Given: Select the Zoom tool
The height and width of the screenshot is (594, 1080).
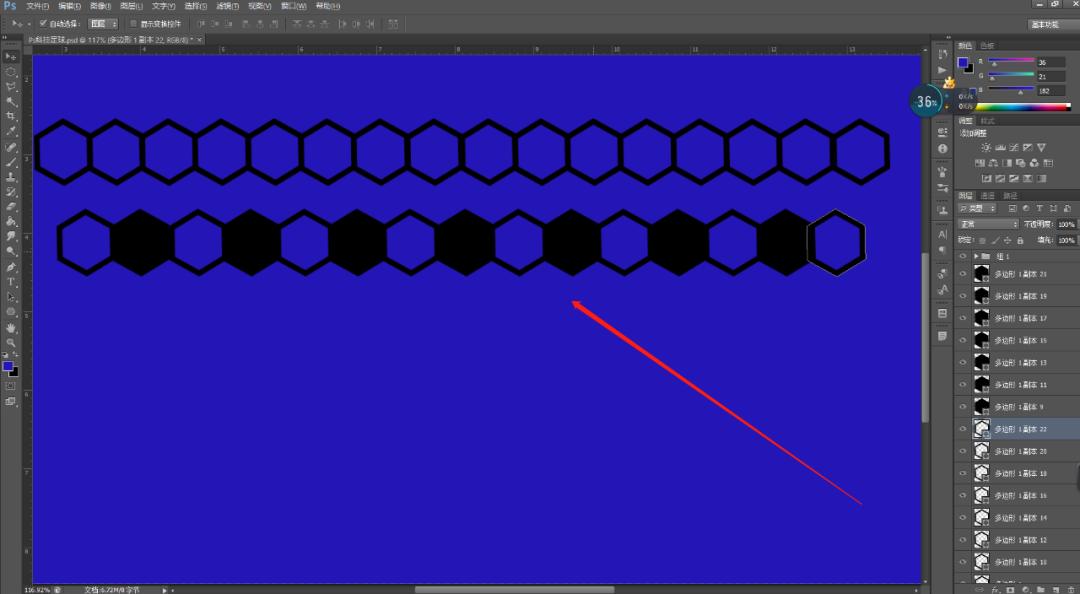Looking at the screenshot, I should [x=10, y=342].
